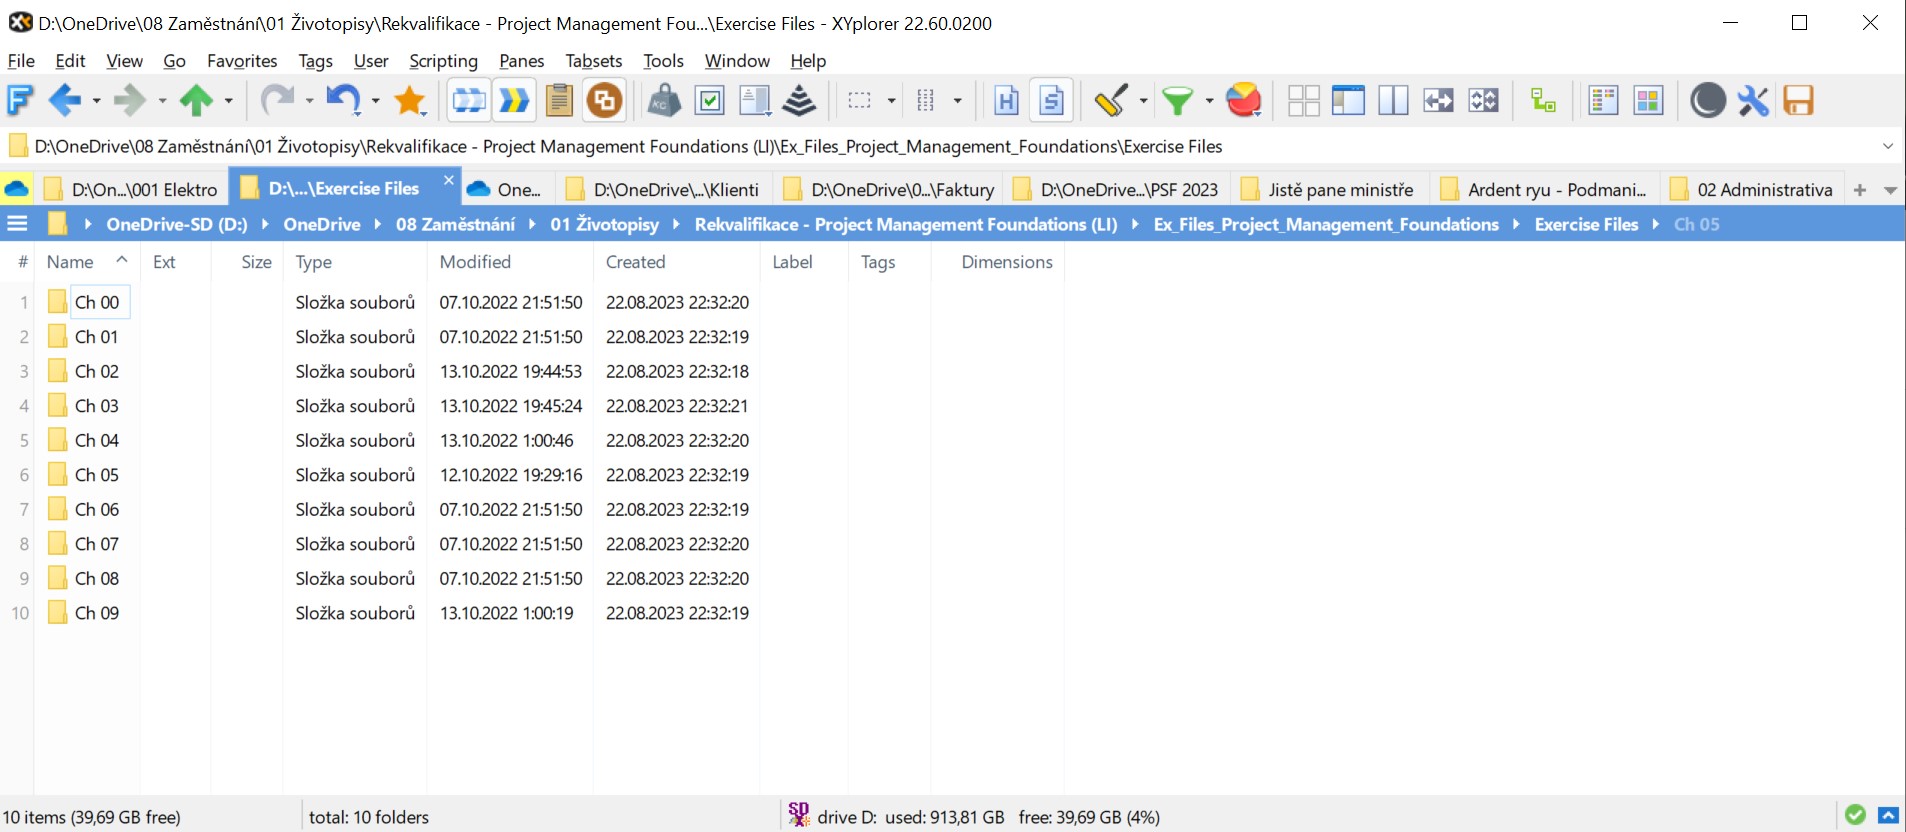The image size is (1906, 832).
Task: Switch to the 02 Administrativa tab
Action: 1751,189
